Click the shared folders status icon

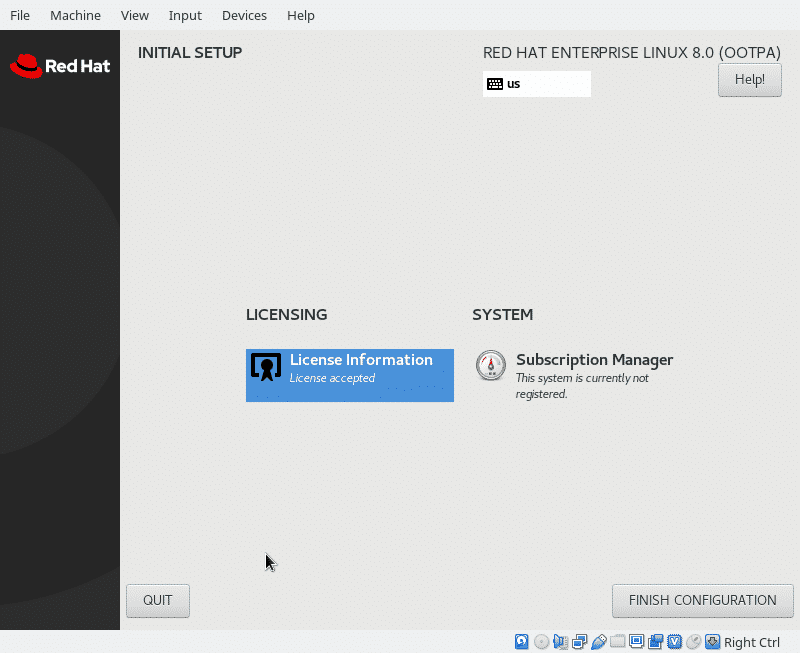[x=617, y=641]
